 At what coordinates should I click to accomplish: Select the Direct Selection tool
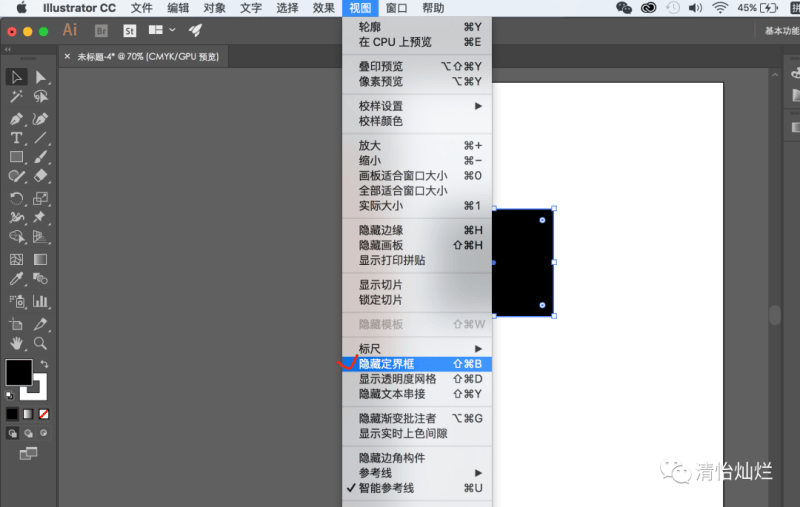pyautogui.click(x=40, y=77)
